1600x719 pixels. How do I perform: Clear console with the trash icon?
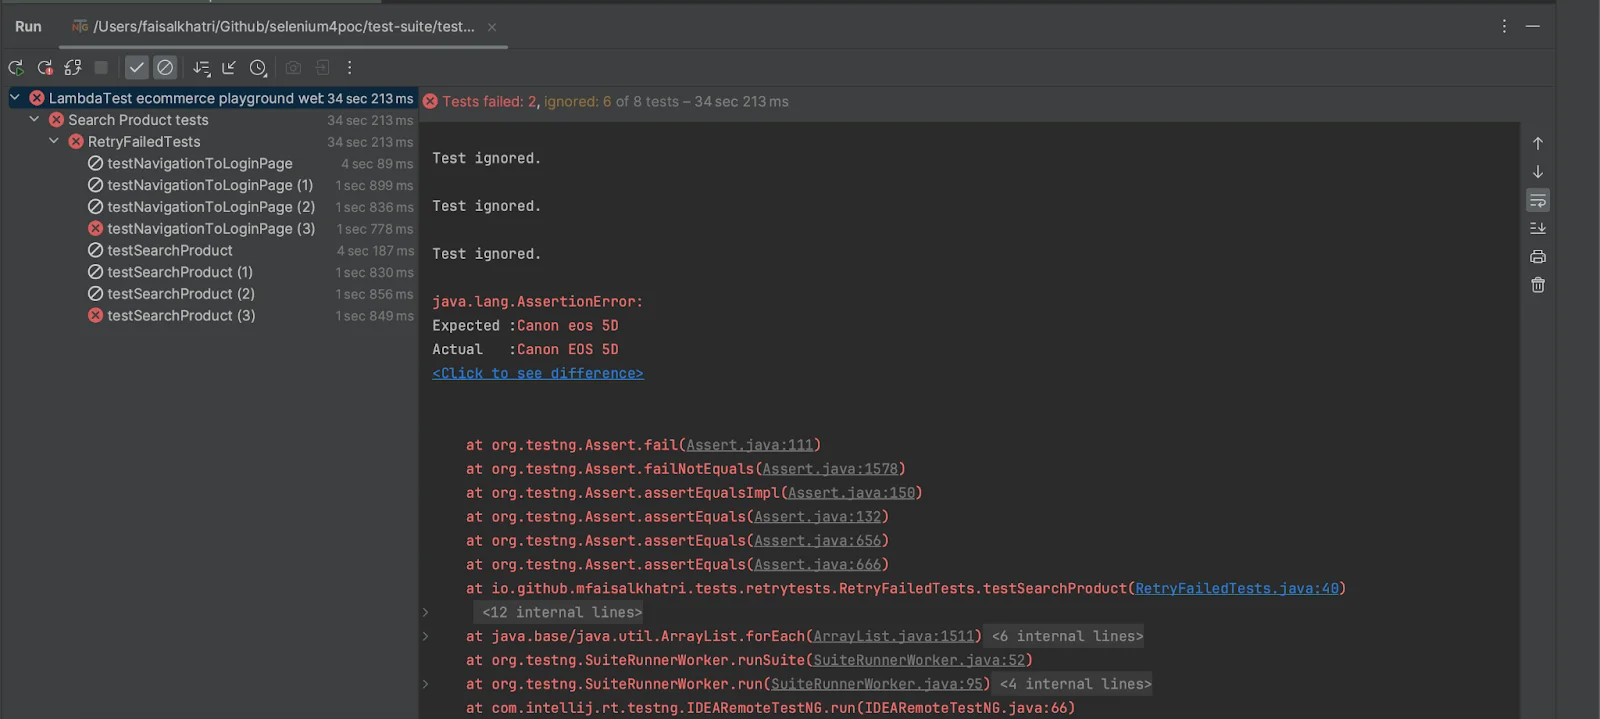coord(1538,285)
